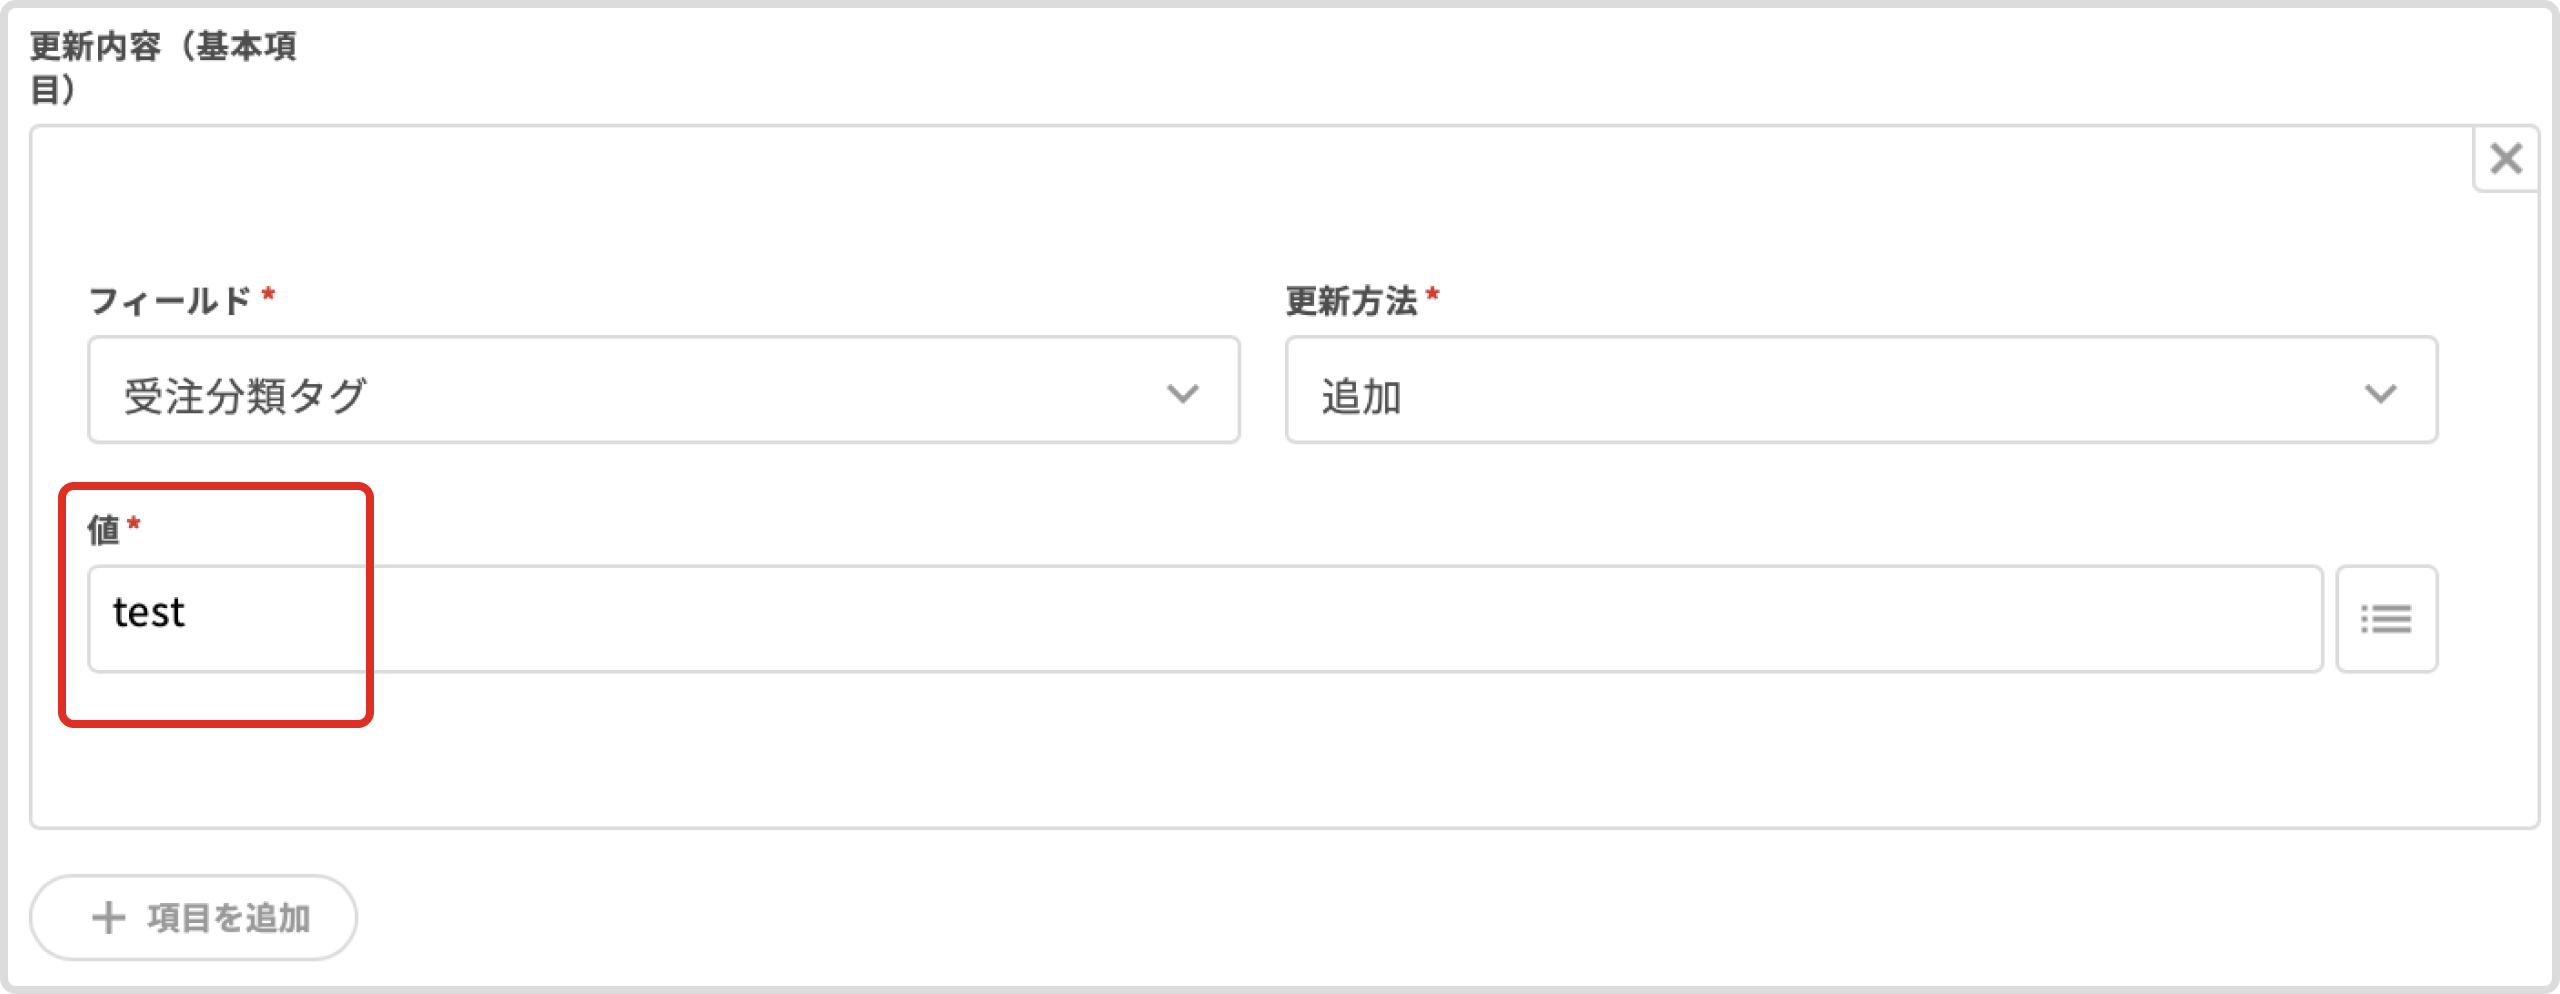Click the selected value 追加
Image resolution: width=2560 pixels, height=994 pixels.
click(1361, 396)
